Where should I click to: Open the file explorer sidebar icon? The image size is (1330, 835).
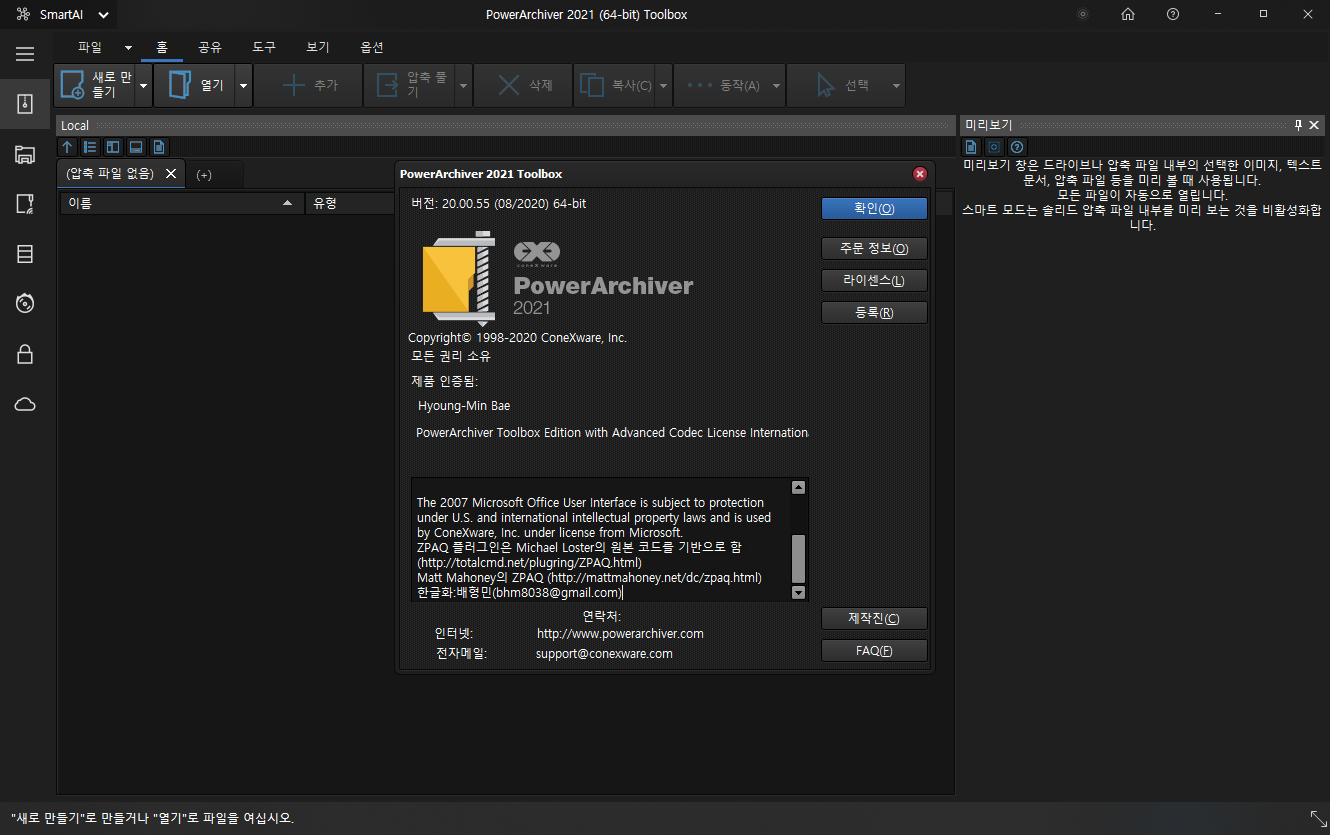click(25, 154)
